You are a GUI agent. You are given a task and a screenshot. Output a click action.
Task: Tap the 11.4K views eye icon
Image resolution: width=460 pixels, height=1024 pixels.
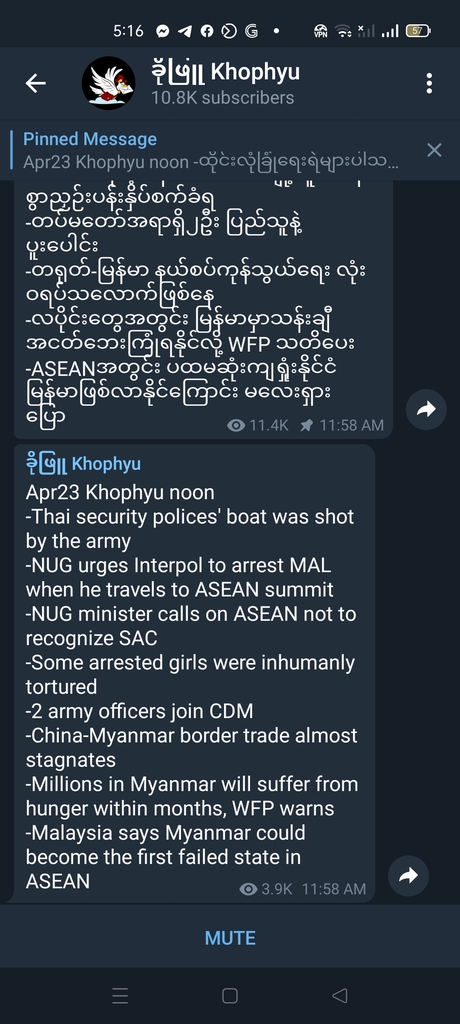[x=236, y=425]
